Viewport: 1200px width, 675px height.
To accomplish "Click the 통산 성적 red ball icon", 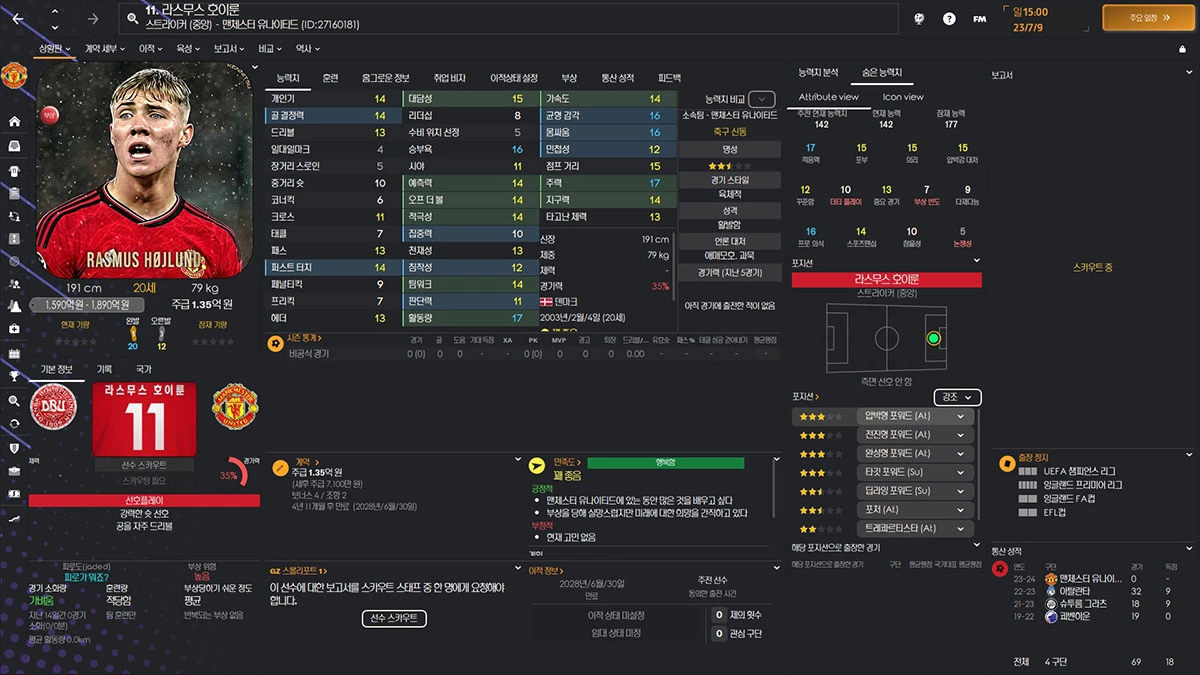I will (x=1000, y=568).
